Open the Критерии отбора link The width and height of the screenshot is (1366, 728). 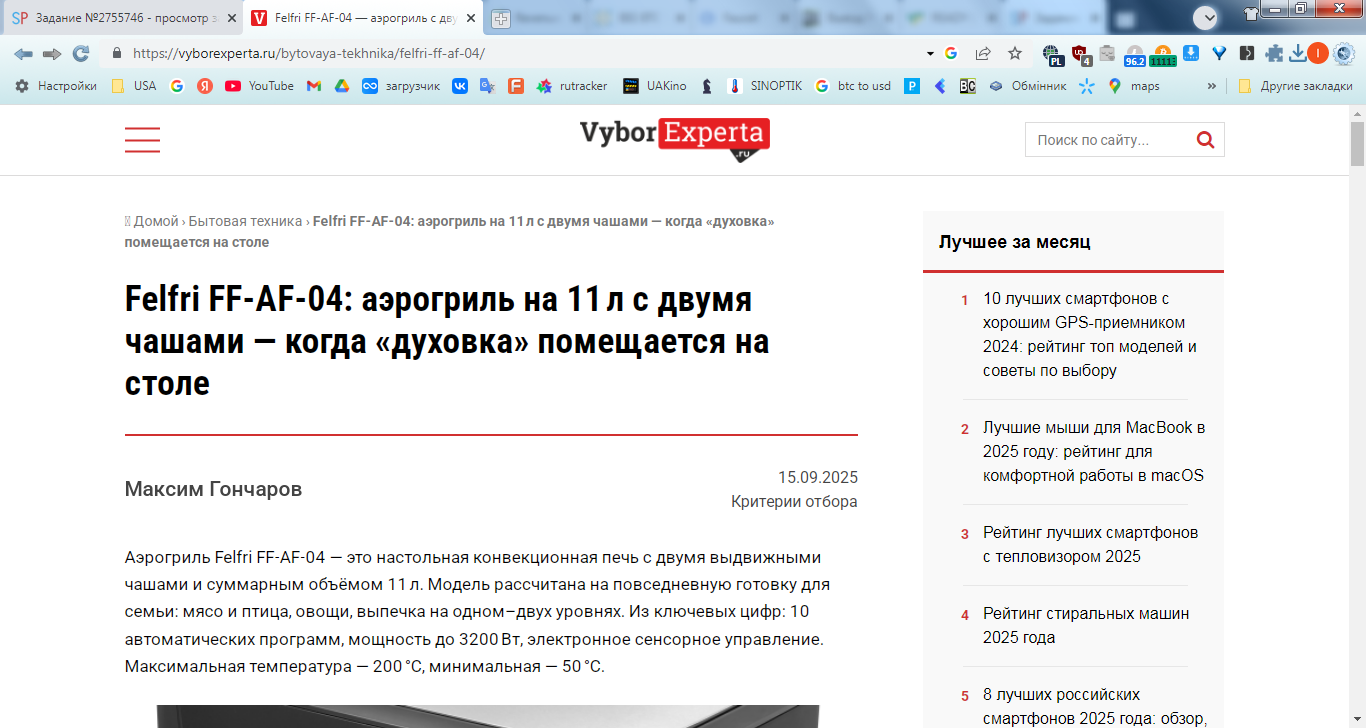click(x=794, y=502)
